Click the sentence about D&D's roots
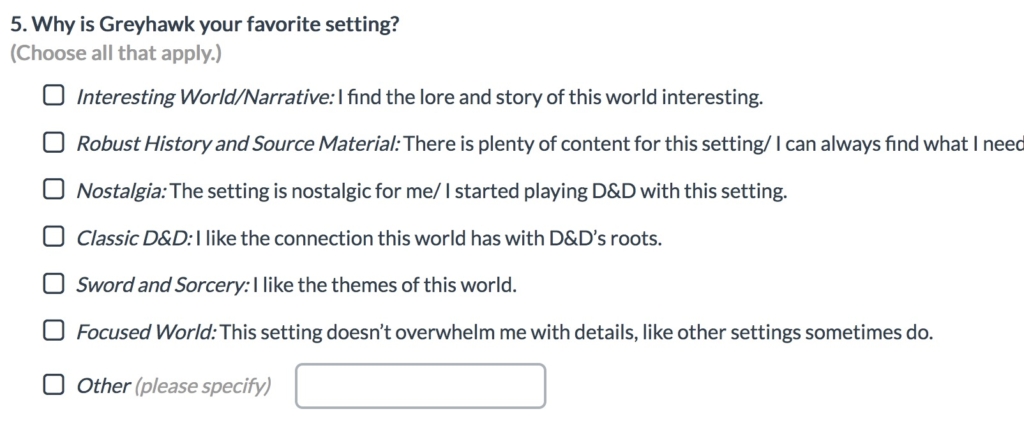The width and height of the screenshot is (1024, 432). point(429,239)
